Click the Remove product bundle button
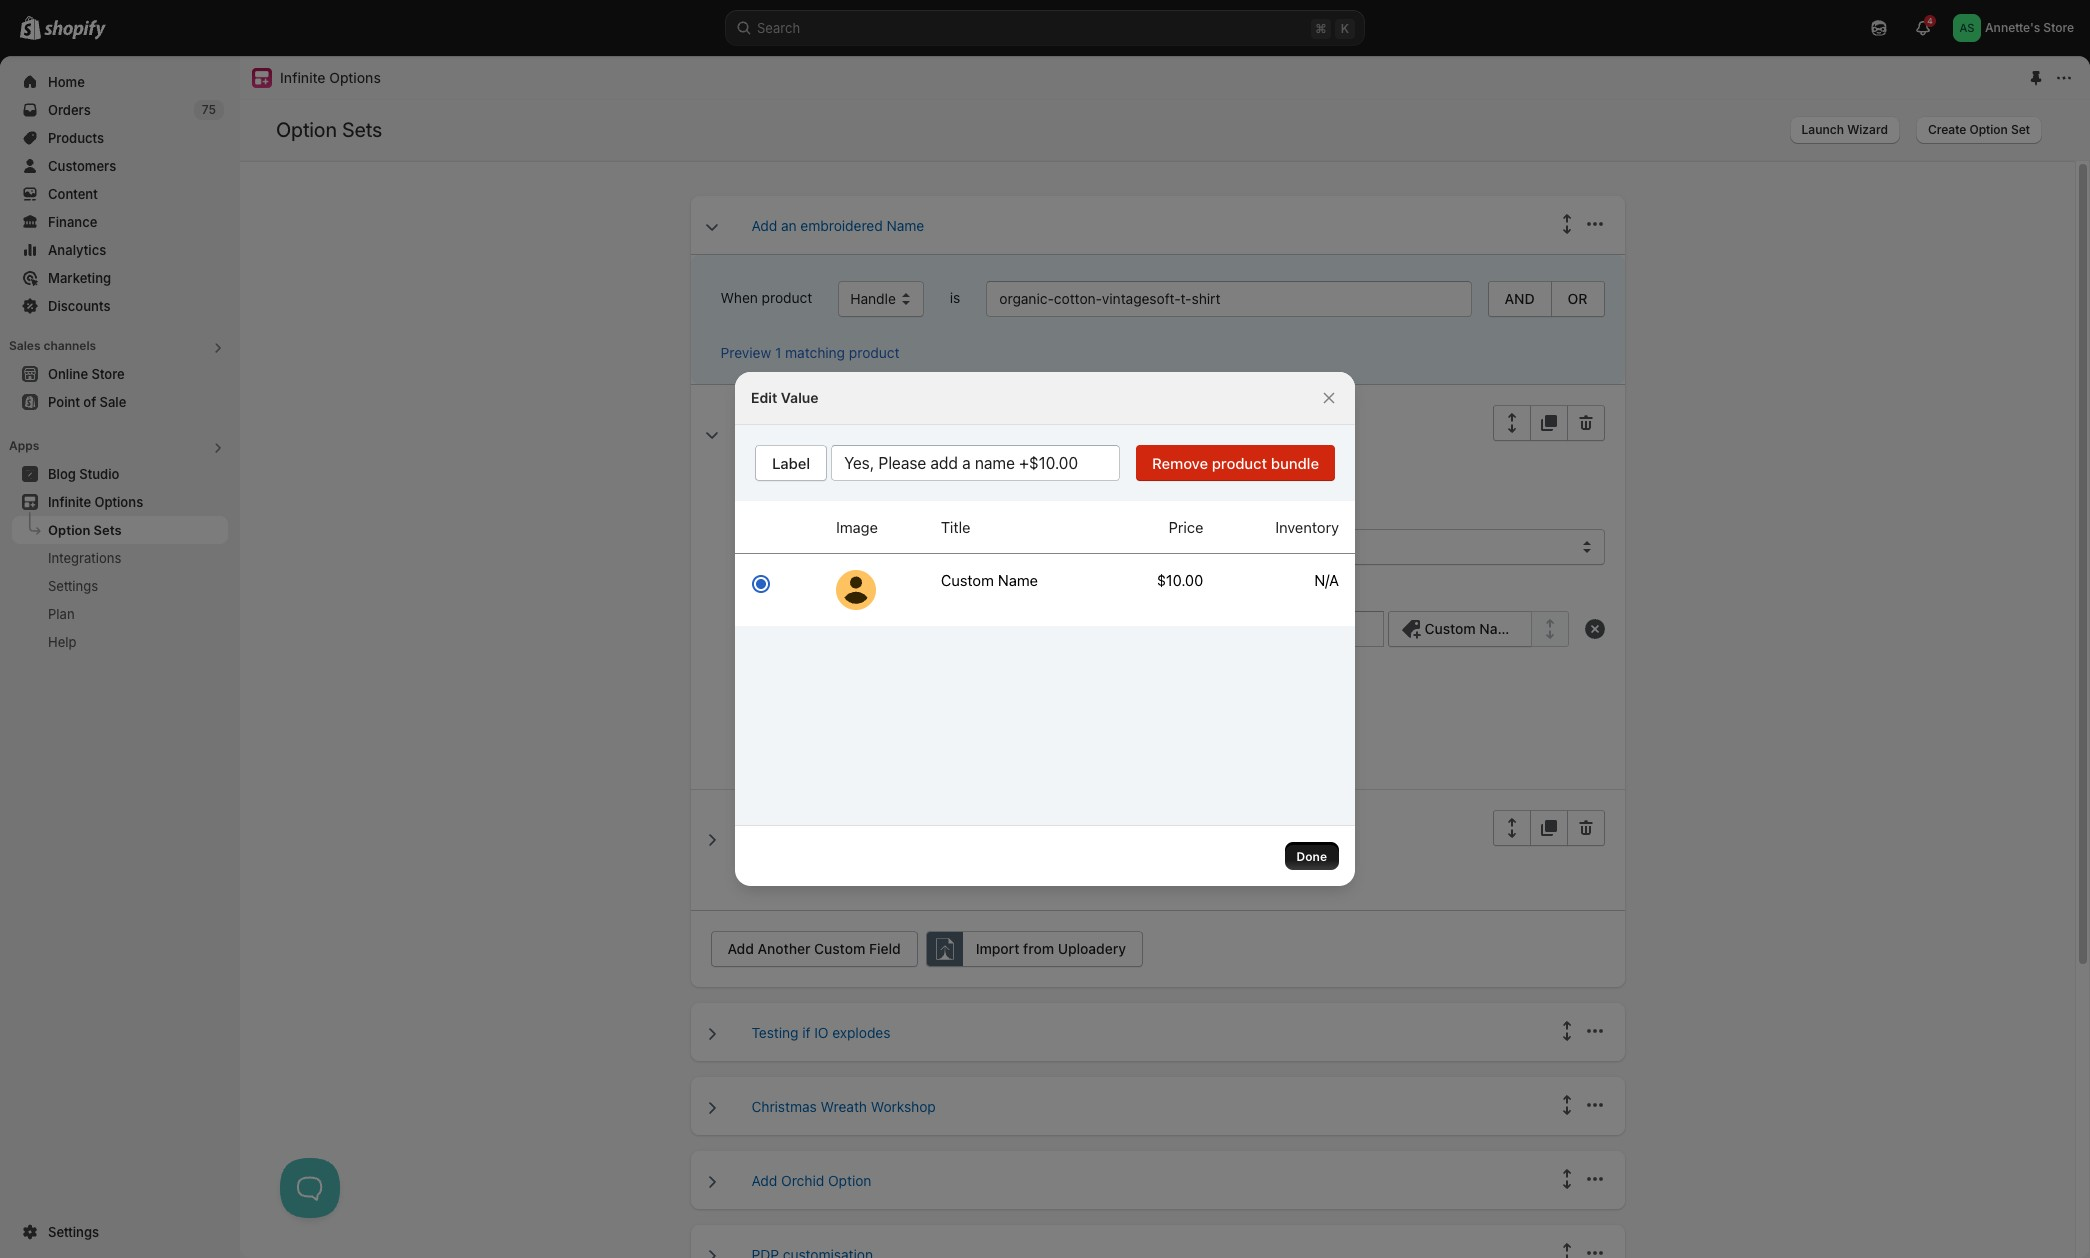 pyautogui.click(x=1234, y=463)
